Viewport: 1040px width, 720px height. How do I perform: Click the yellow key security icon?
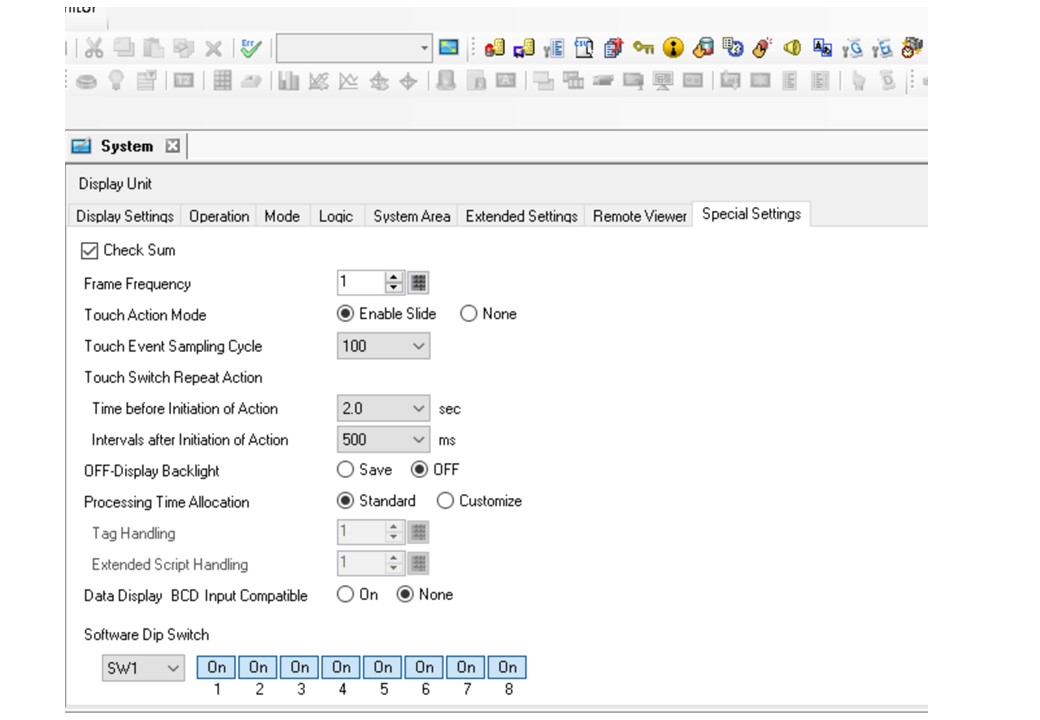(644, 48)
